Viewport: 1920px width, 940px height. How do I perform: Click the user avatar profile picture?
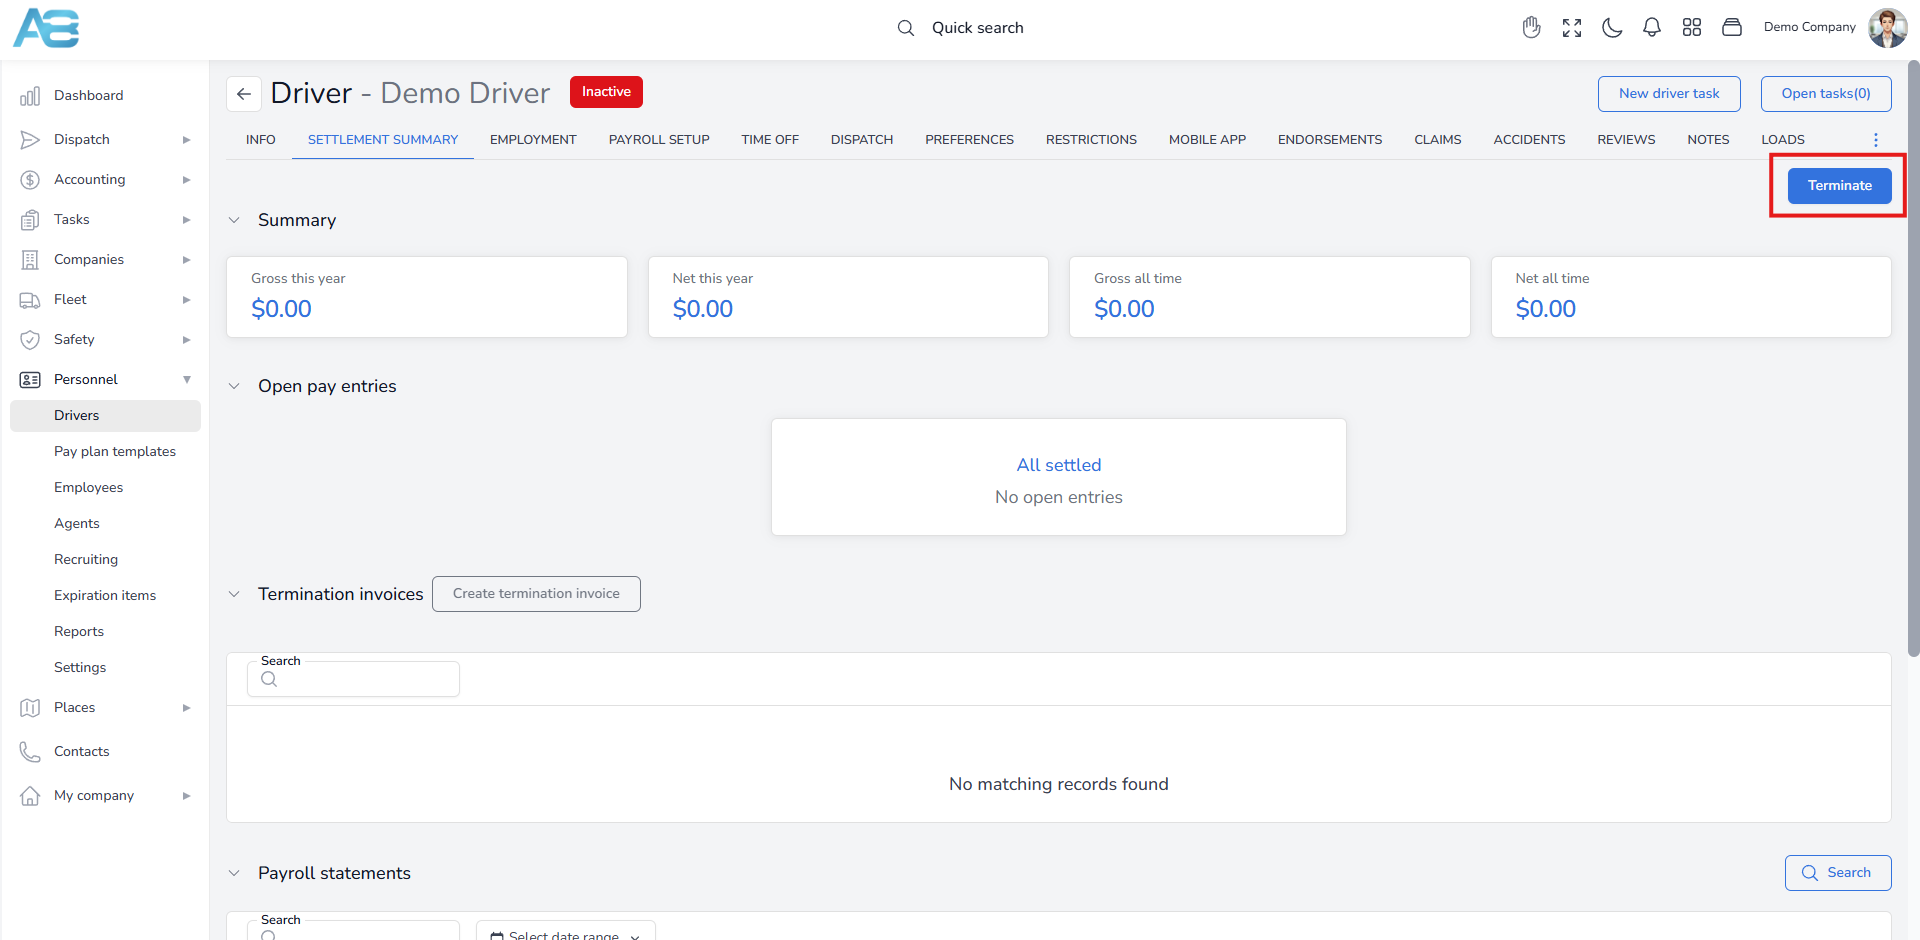[1887, 28]
